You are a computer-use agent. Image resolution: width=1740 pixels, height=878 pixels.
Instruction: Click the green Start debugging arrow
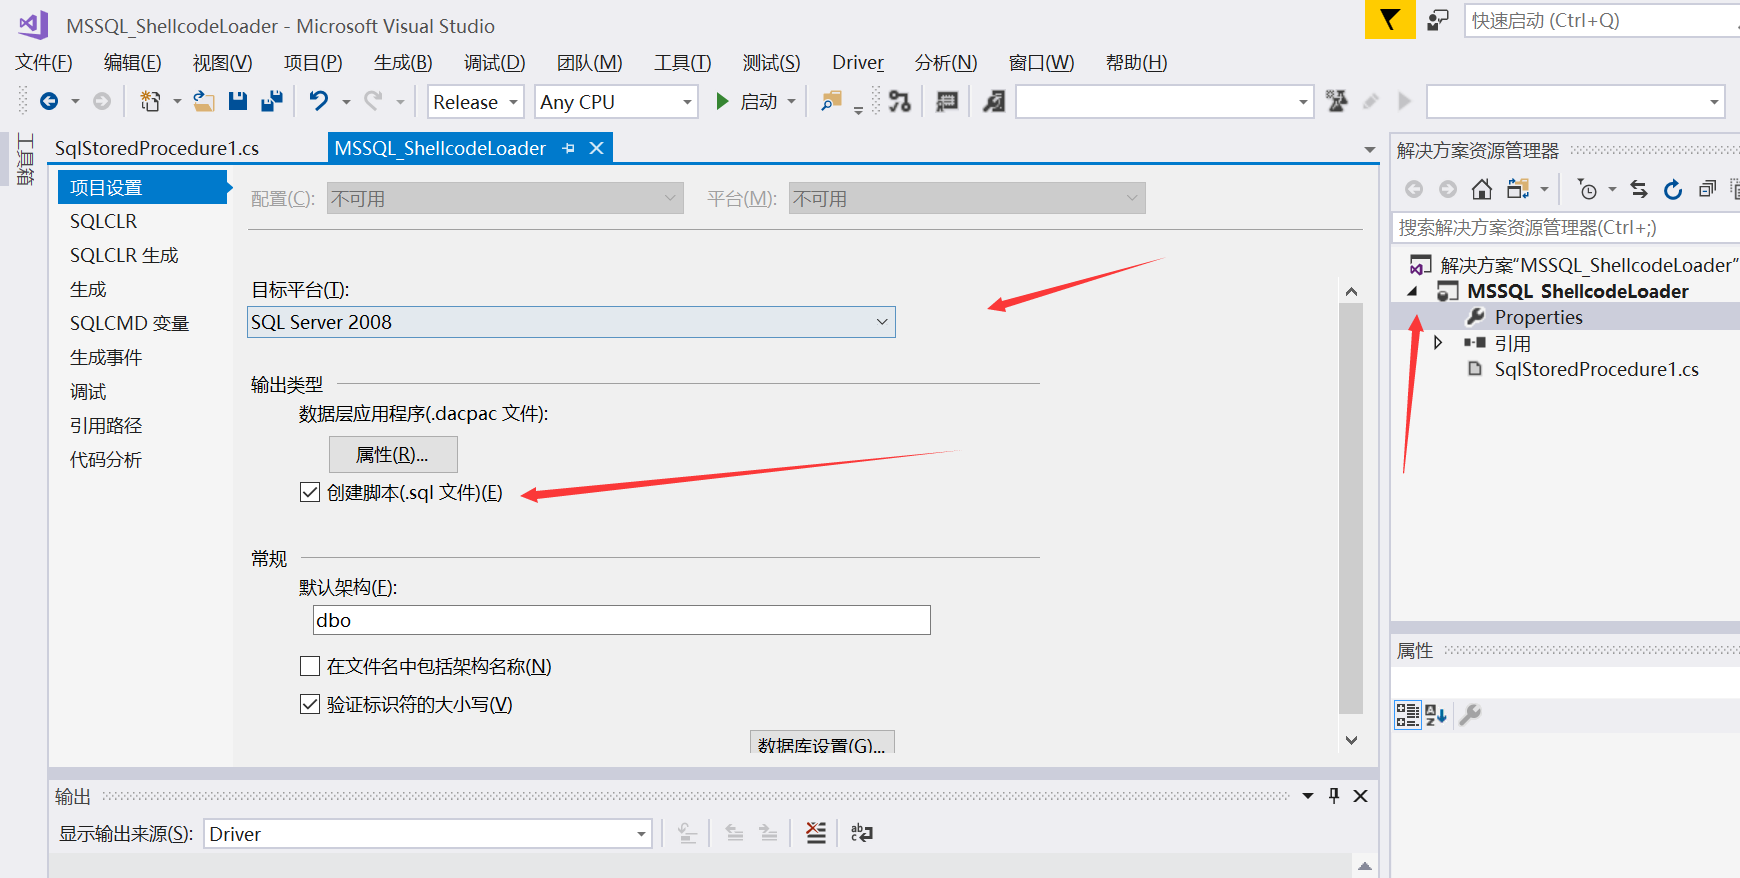(722, 101)
